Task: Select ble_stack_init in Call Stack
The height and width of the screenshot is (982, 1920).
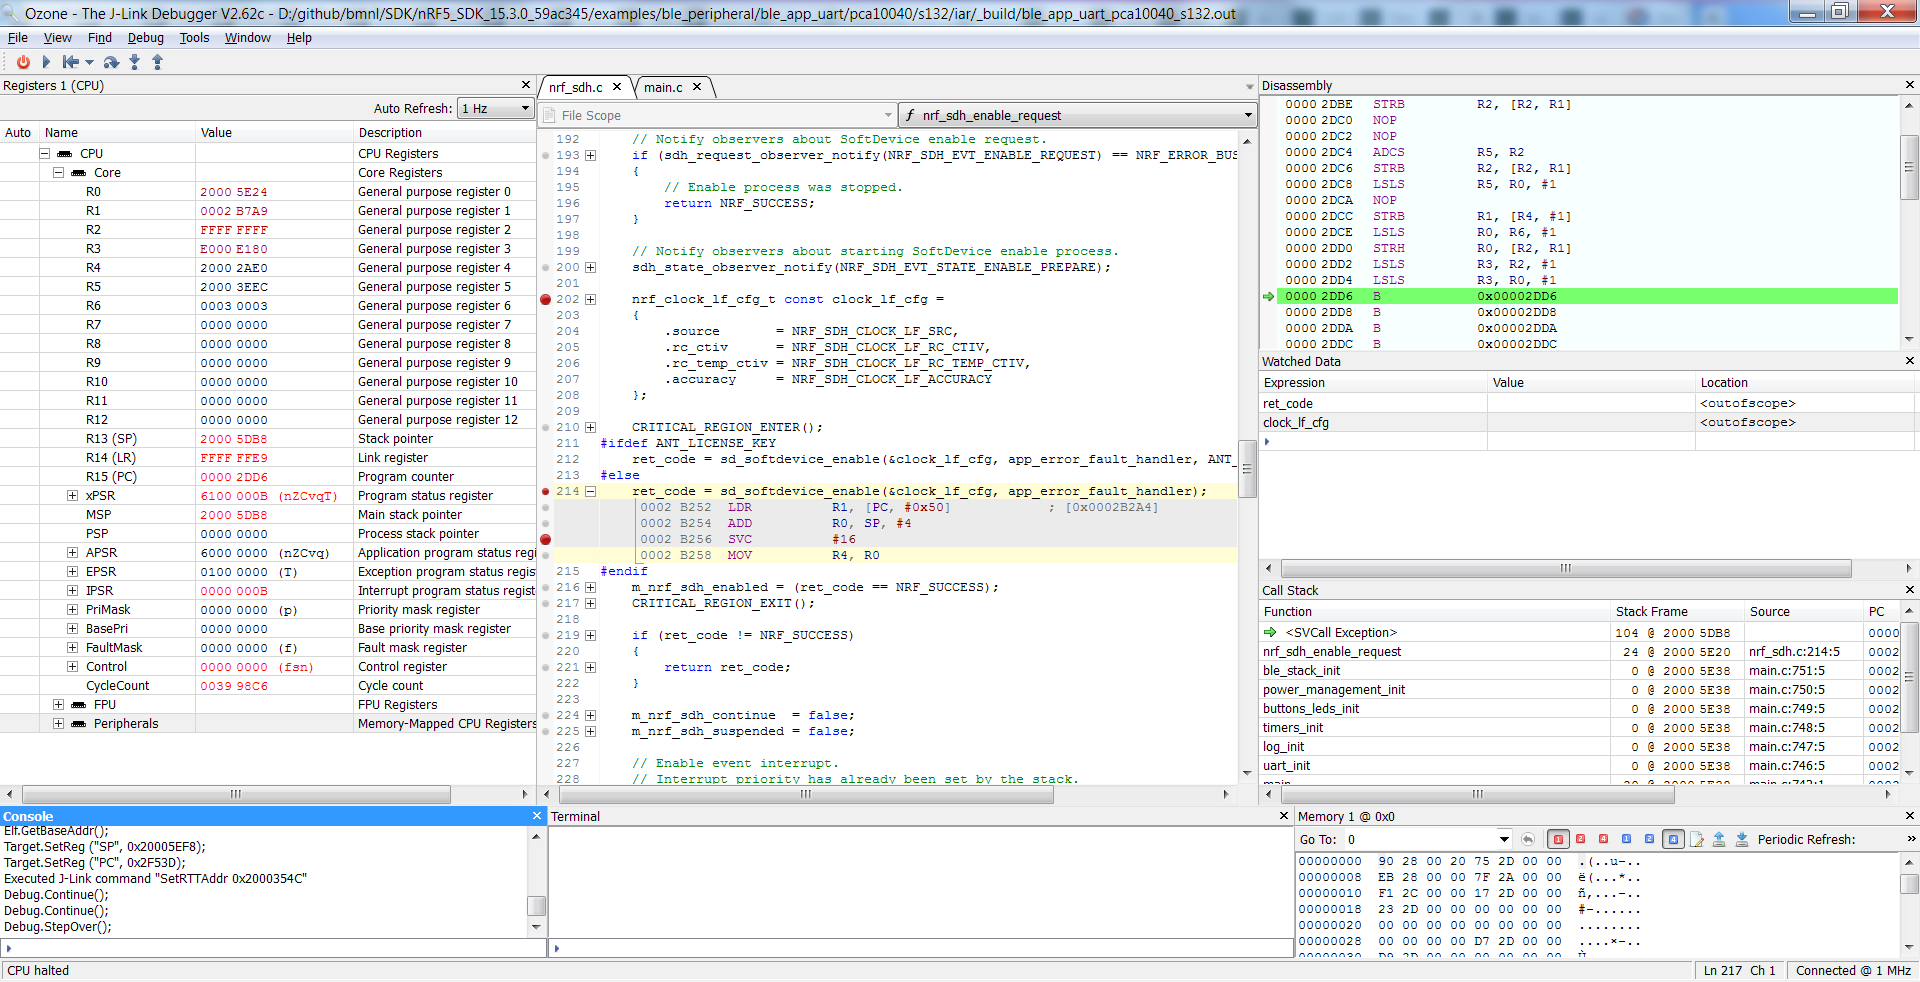Action: pyautogui.click(x=1301, y=671)
